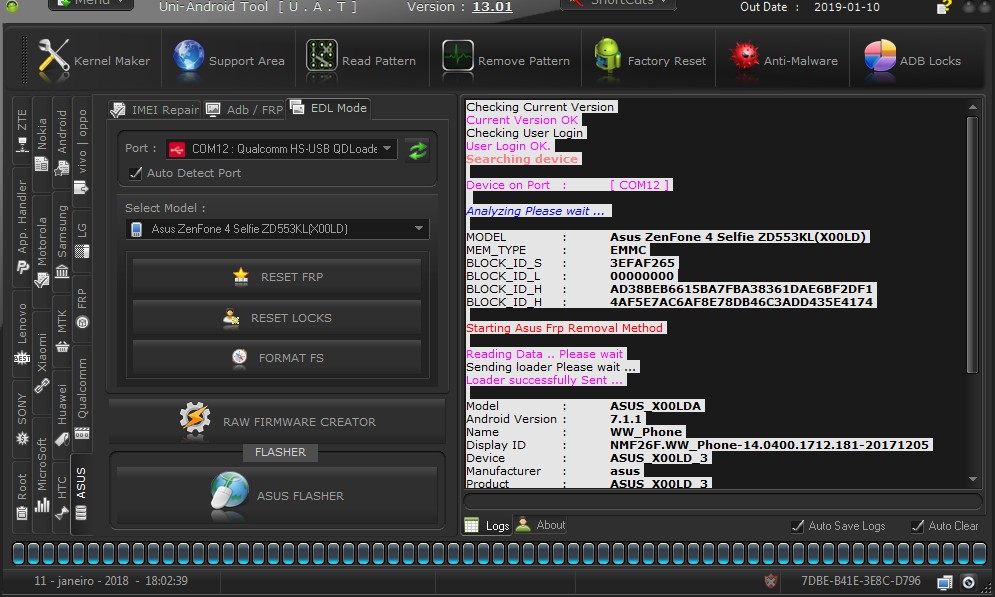Click the help question mark icon
Image resolution: width=995 pixels, height=597 pixels.
coord(944,7)
